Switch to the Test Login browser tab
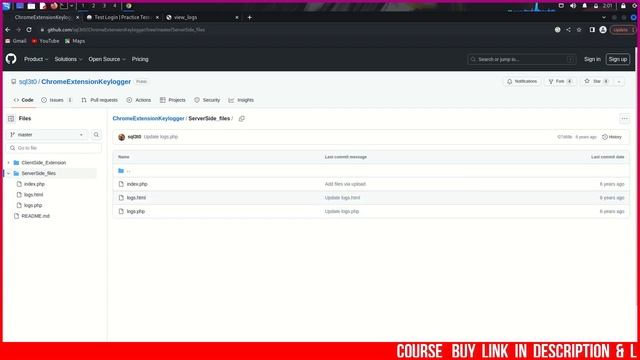The image size is (640, 360). point(122,18)
